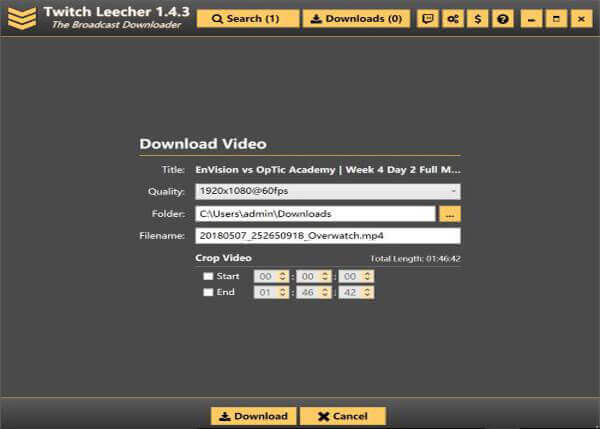The width and height of the screenshot is (600, 429).
Task: Click the Download button at bottom
Action: pos(253,416)
